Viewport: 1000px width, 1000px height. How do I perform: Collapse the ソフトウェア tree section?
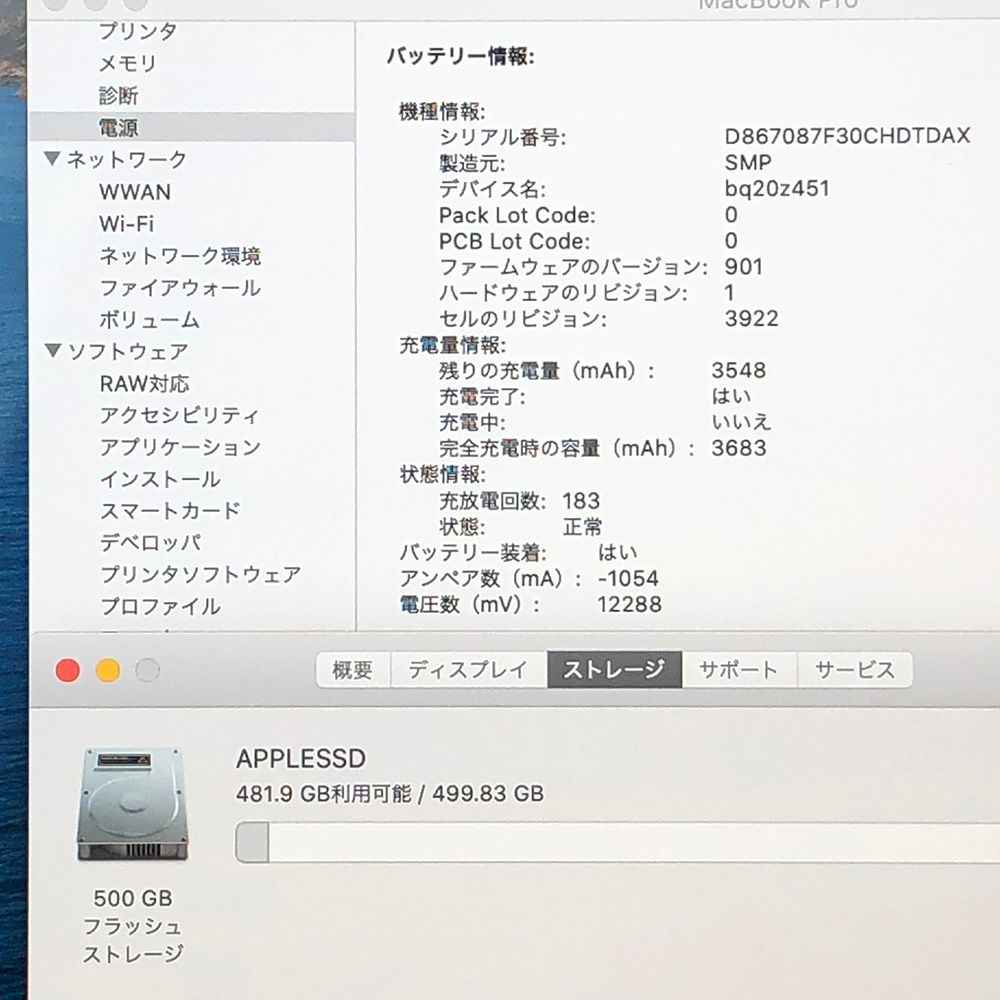[x=53, y=350]
